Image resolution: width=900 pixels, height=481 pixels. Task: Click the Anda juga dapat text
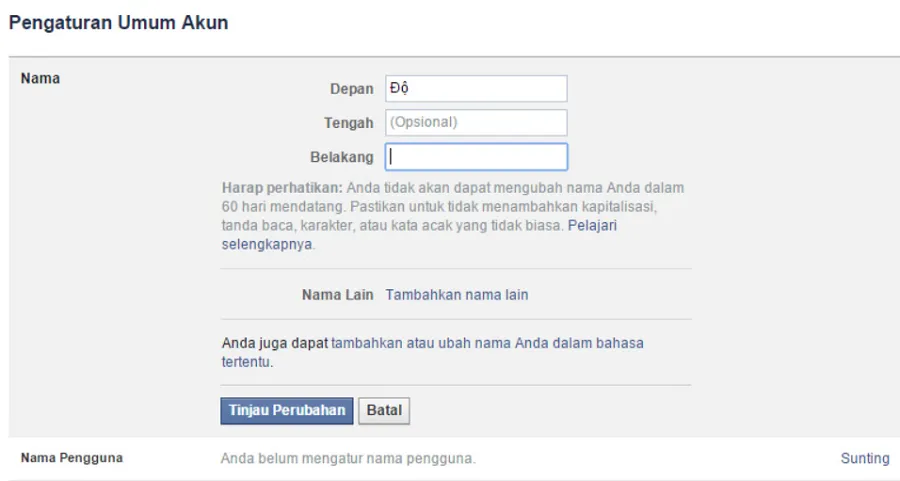click(x=275, y=343)
